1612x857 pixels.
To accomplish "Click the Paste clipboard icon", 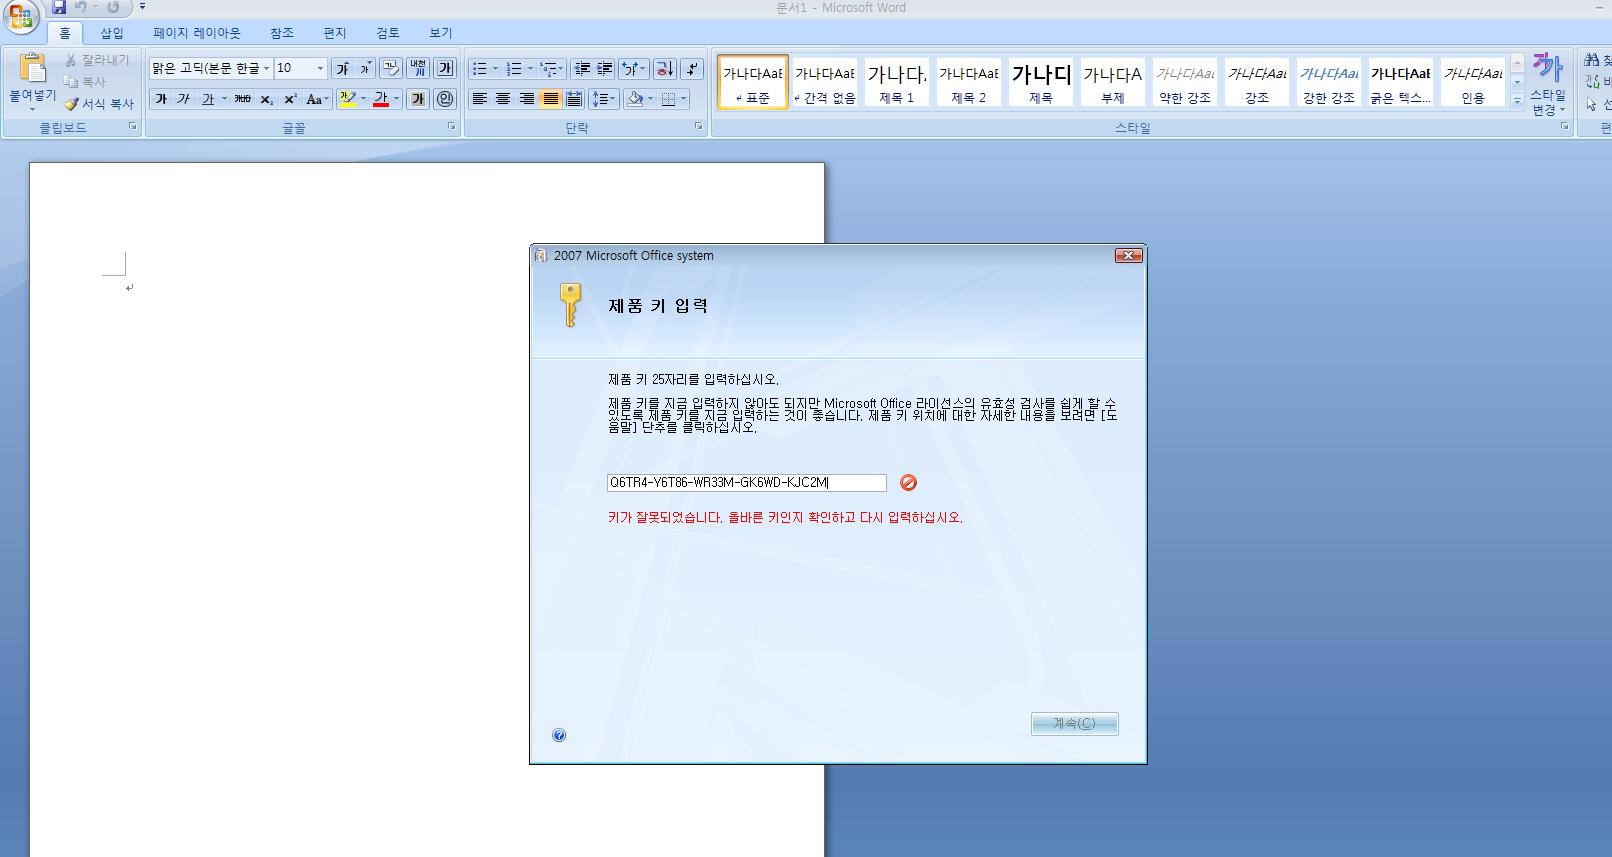I will point(32,68).
